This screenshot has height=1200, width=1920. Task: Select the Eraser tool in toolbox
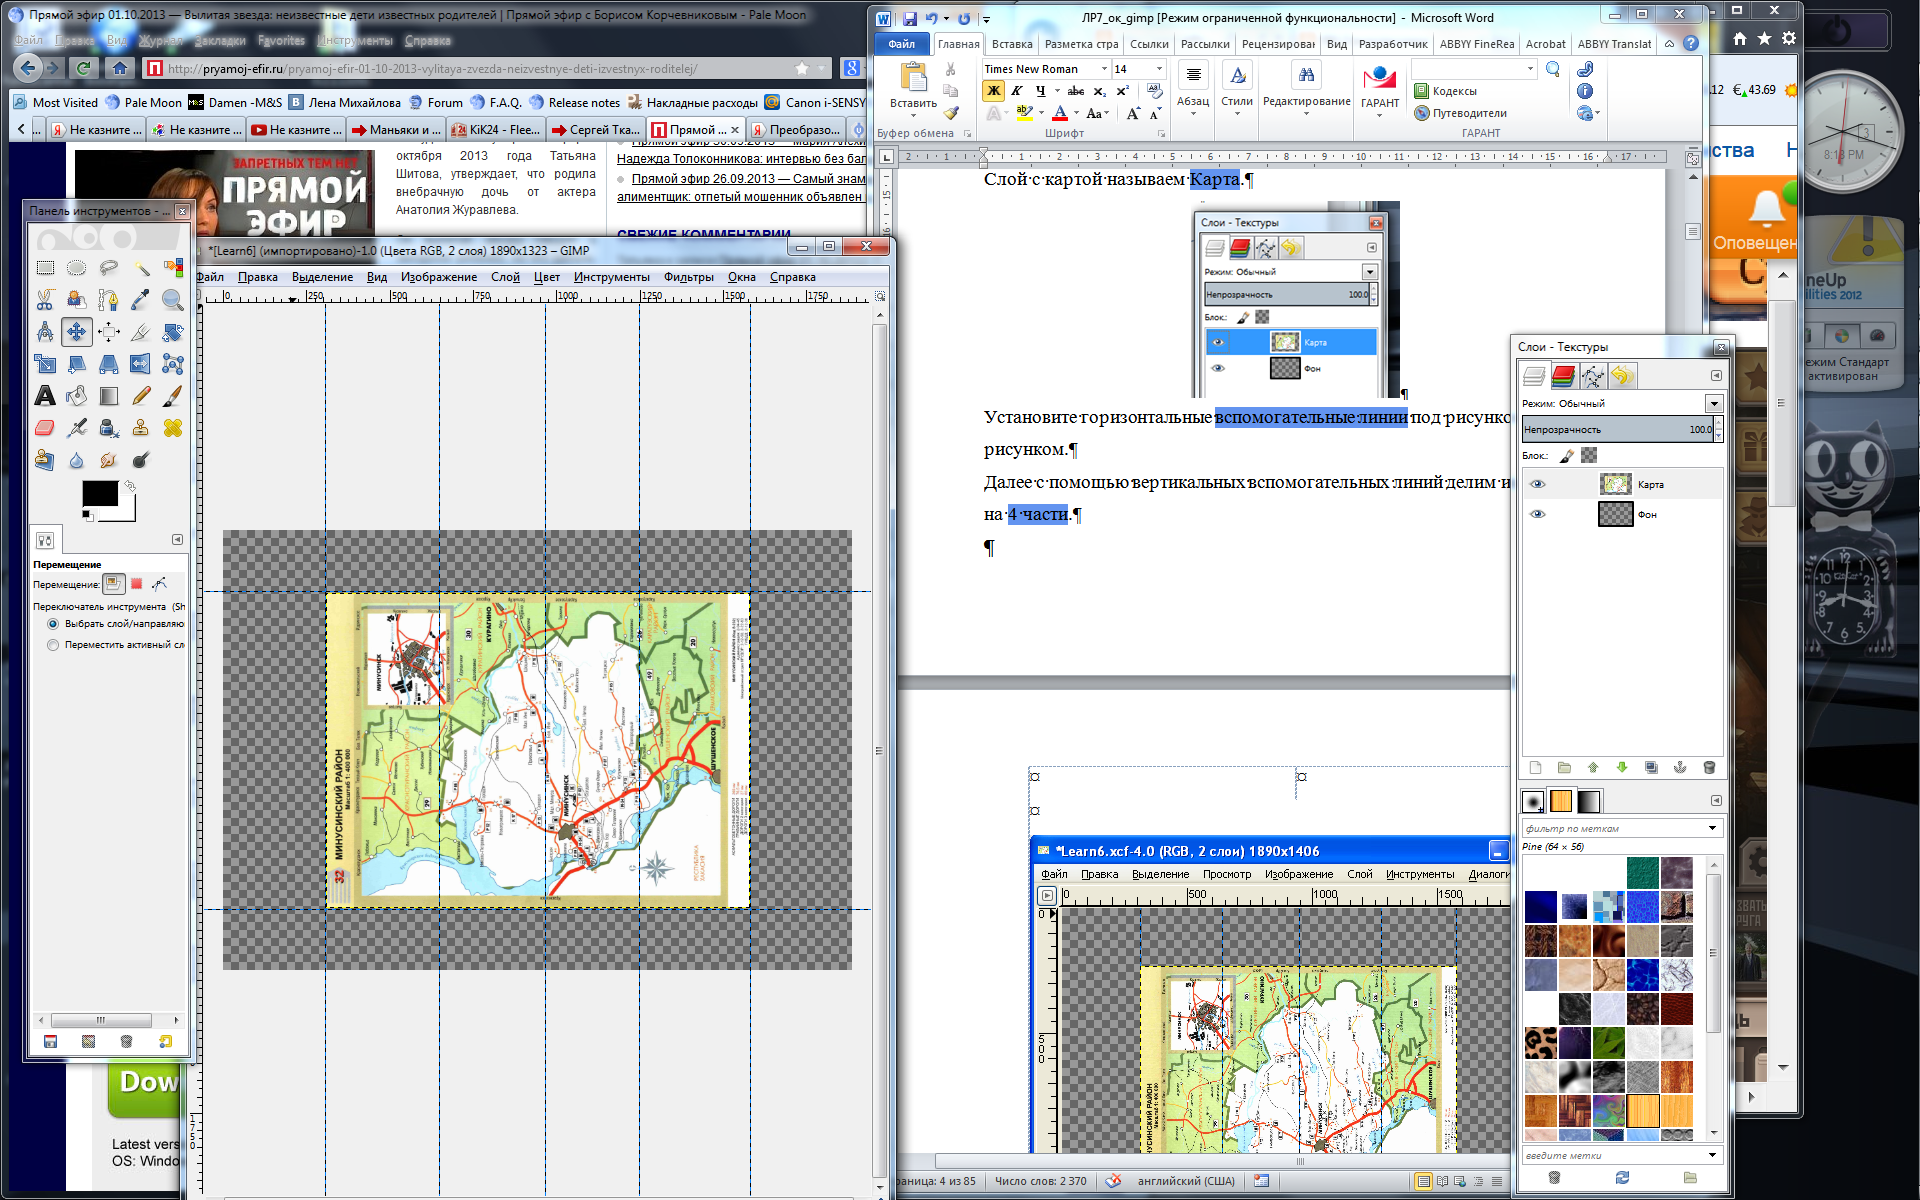45,428
